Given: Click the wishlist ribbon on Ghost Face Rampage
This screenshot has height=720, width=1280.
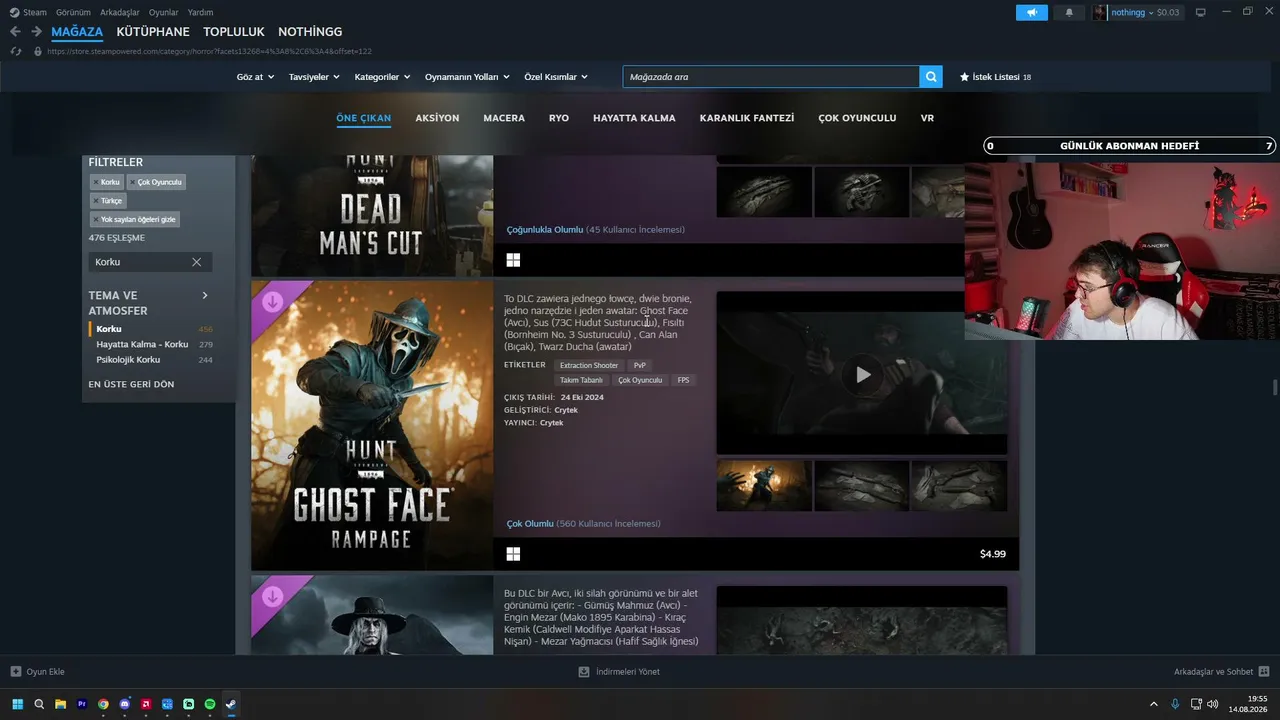Looking at the screenshot, I should point(273,302).
